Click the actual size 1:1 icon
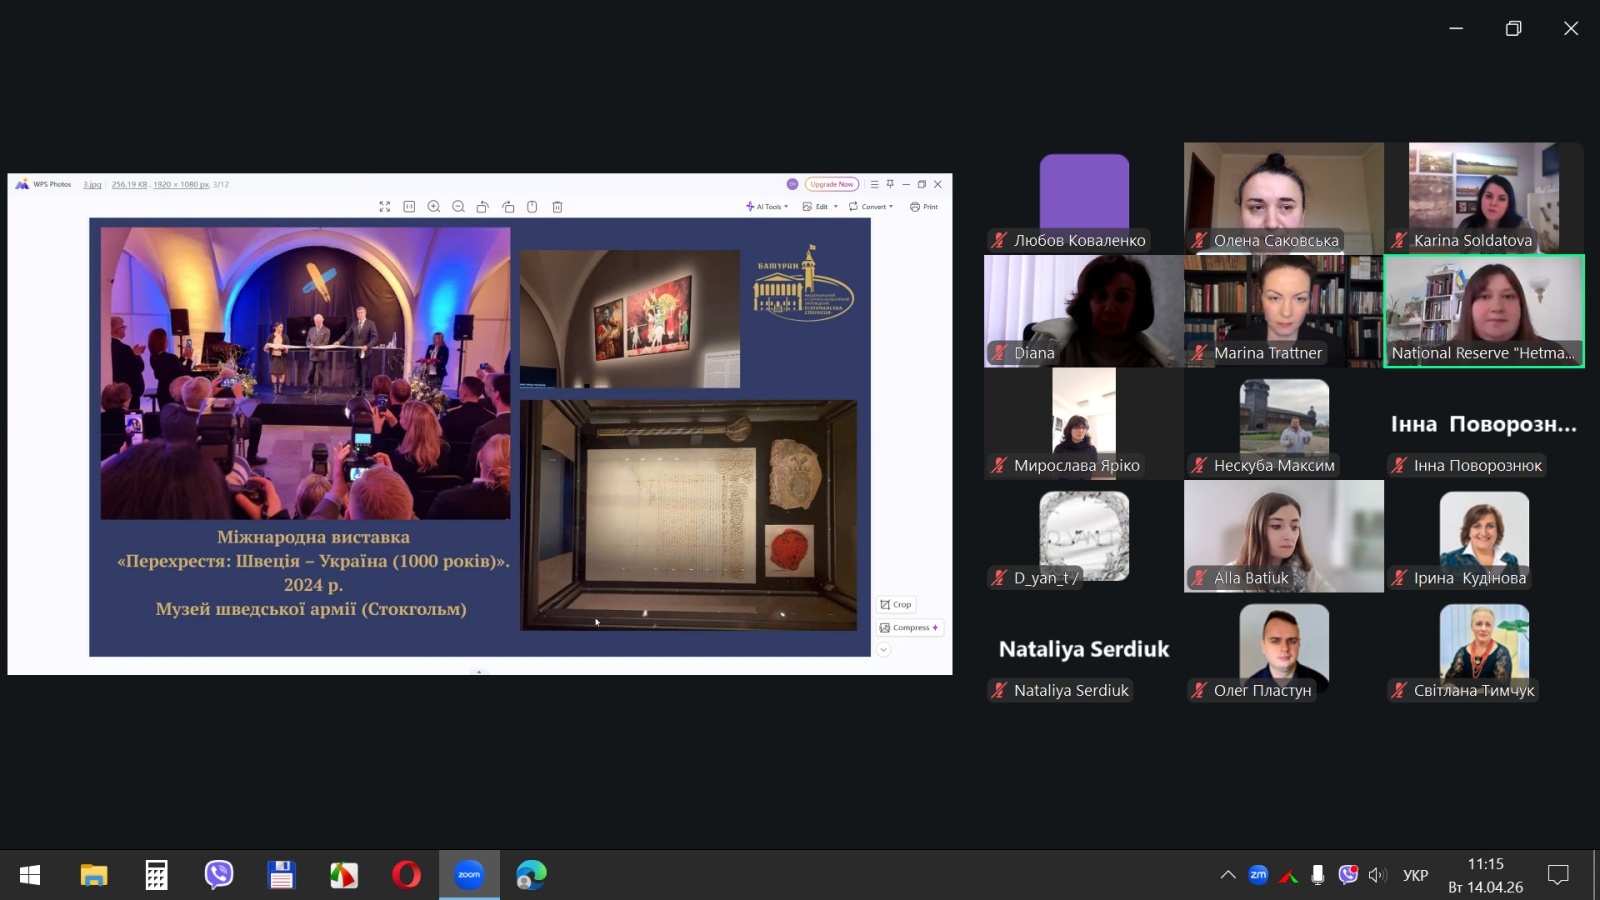This screenshot has width=1600, height=900. click(409, 207)
